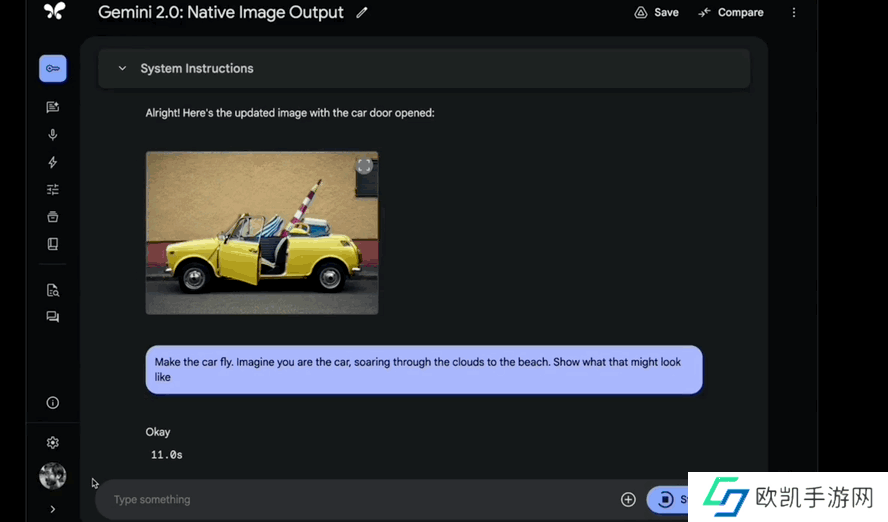Expand the left sidebar with bottom chevron

coord(53,509)
